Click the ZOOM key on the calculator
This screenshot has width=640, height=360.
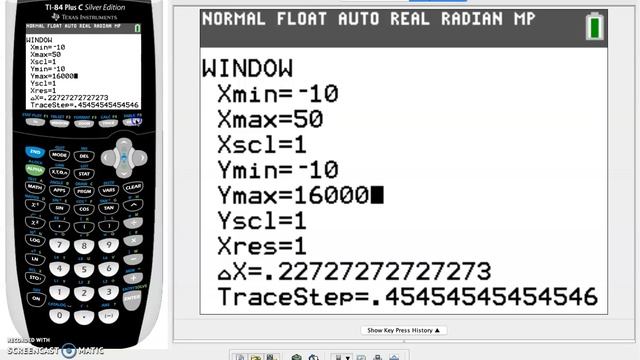pos(84,124)
